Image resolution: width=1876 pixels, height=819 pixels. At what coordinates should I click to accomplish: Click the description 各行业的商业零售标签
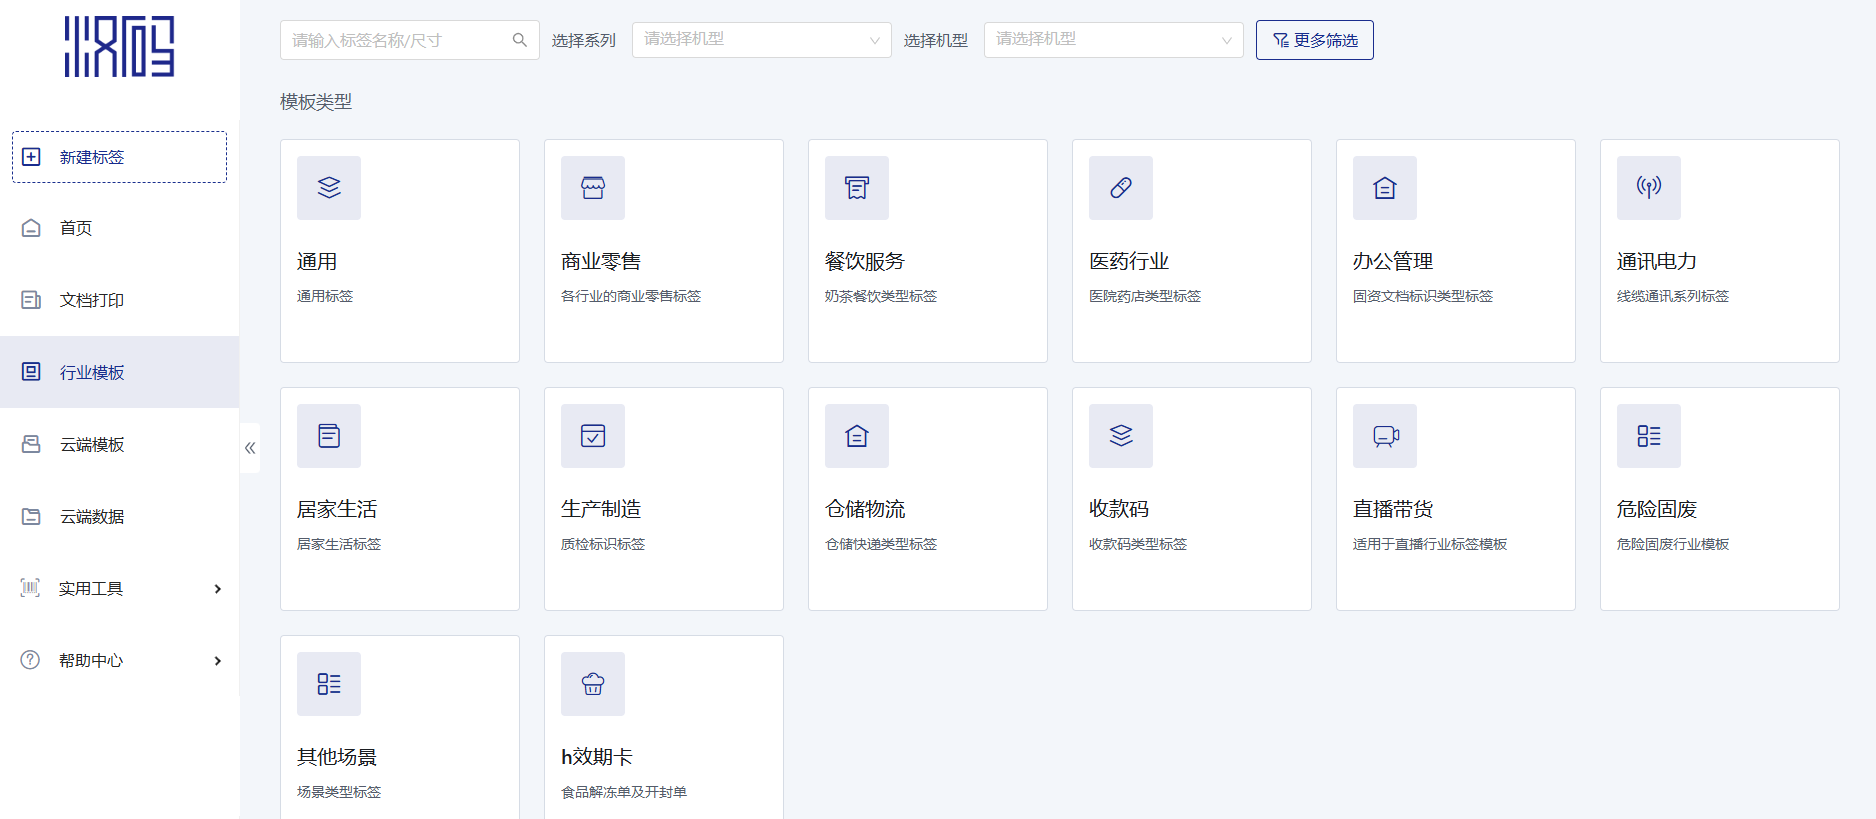(631, 296)
